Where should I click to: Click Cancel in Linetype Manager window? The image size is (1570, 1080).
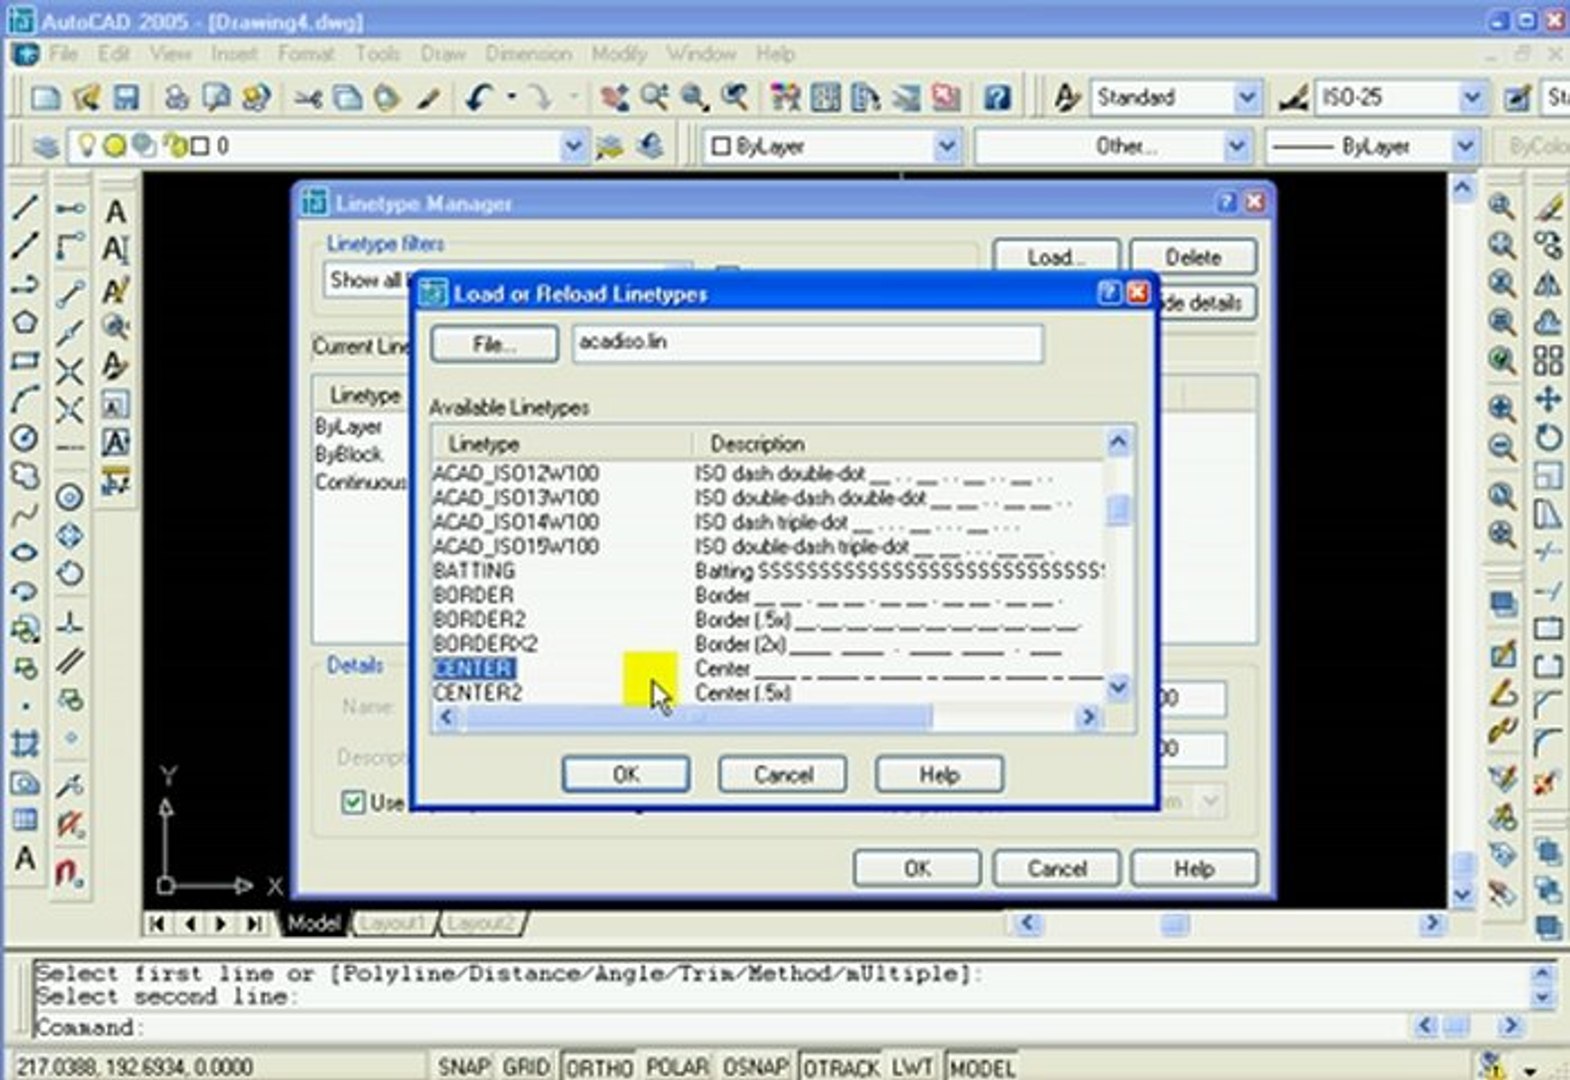(1056, 868)
